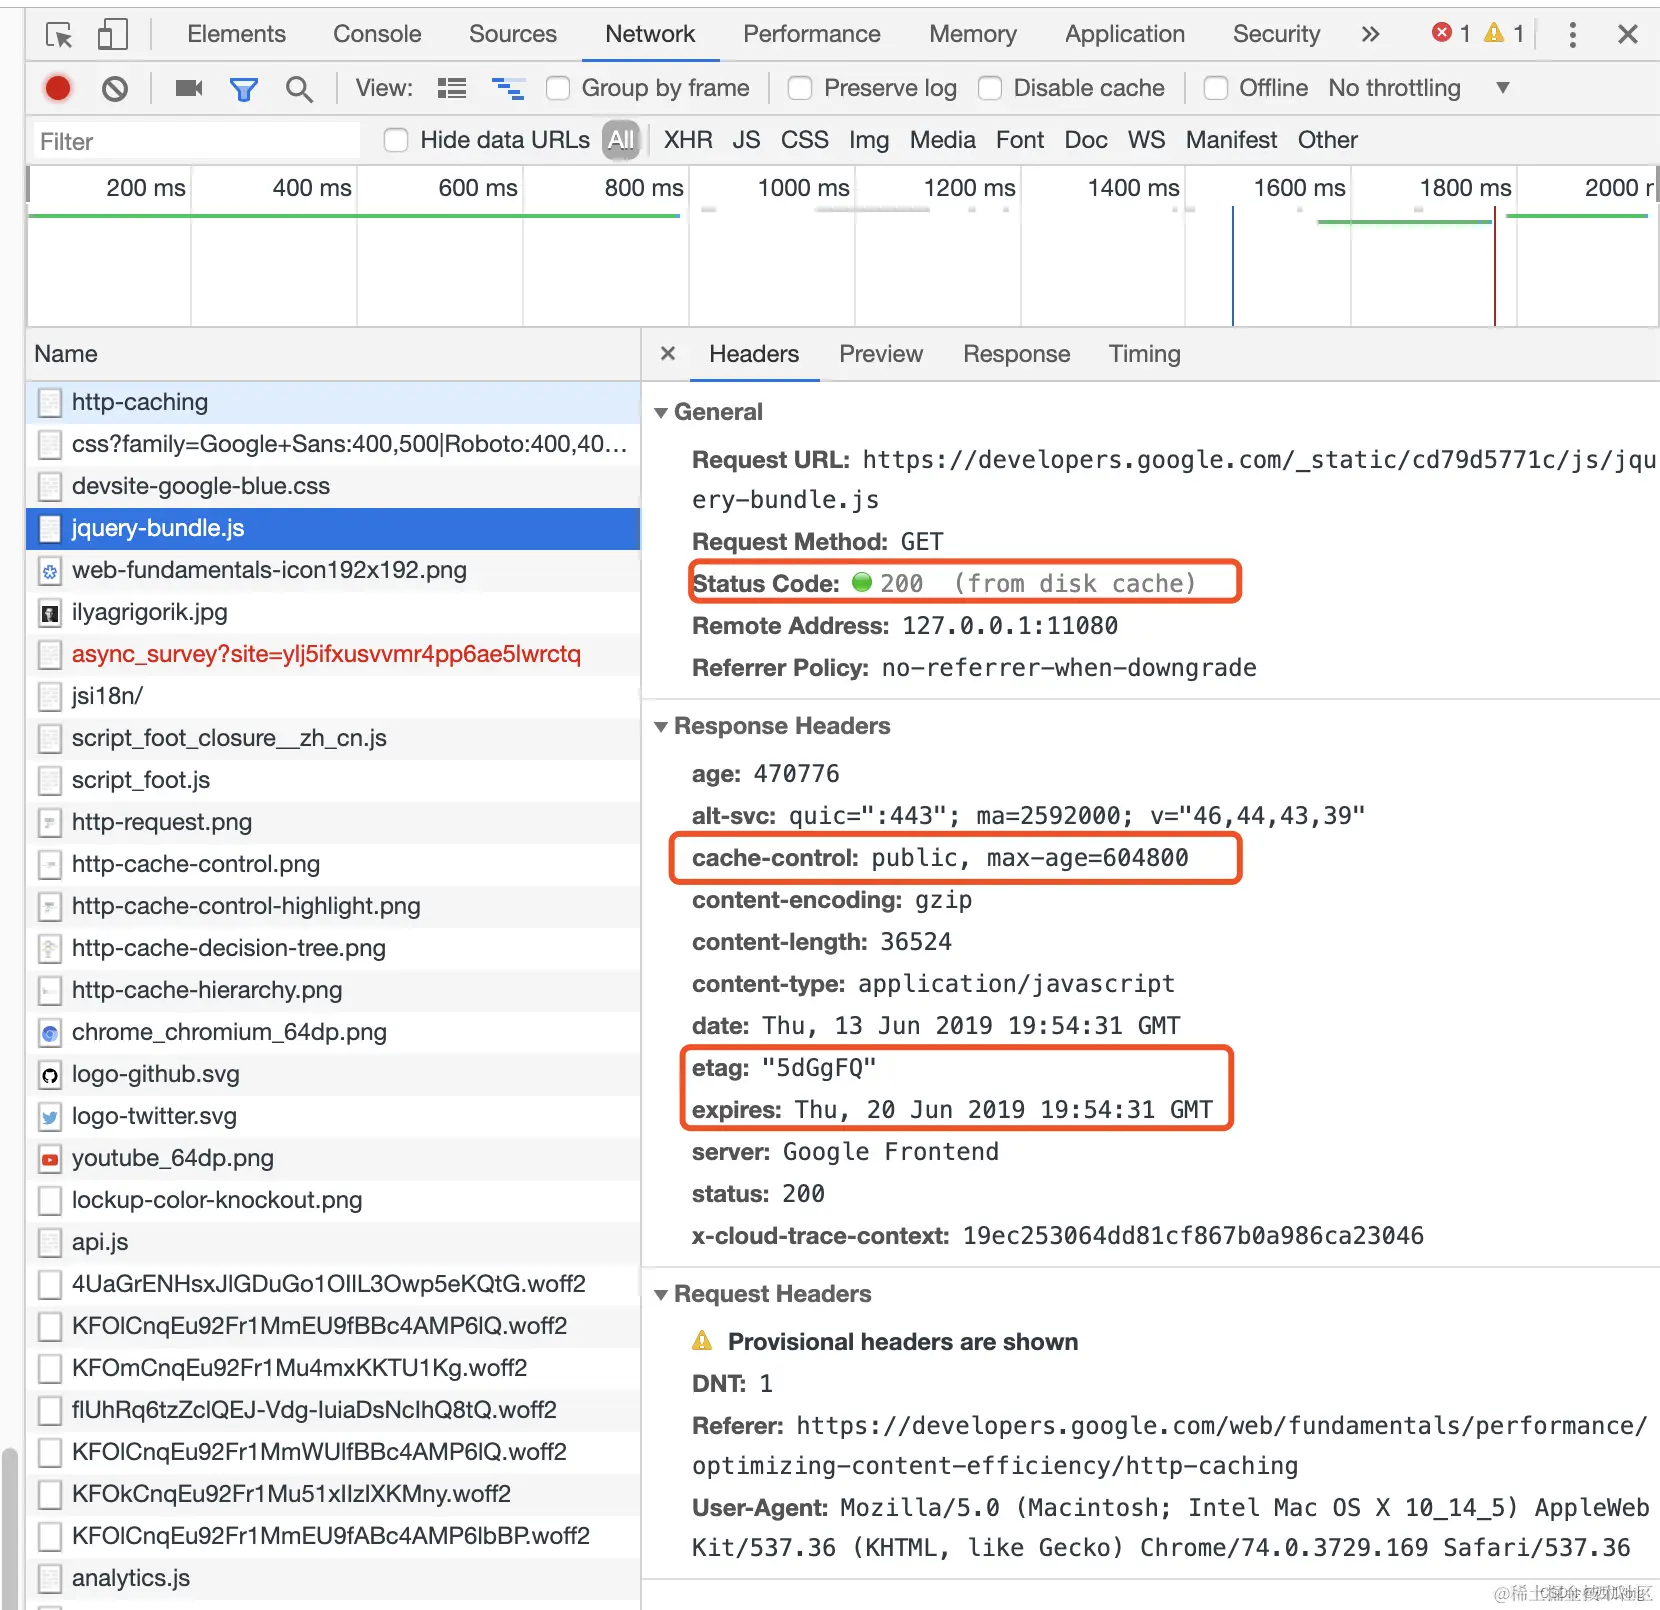Click the yellow warning count indicator

tap(1504, 34)
